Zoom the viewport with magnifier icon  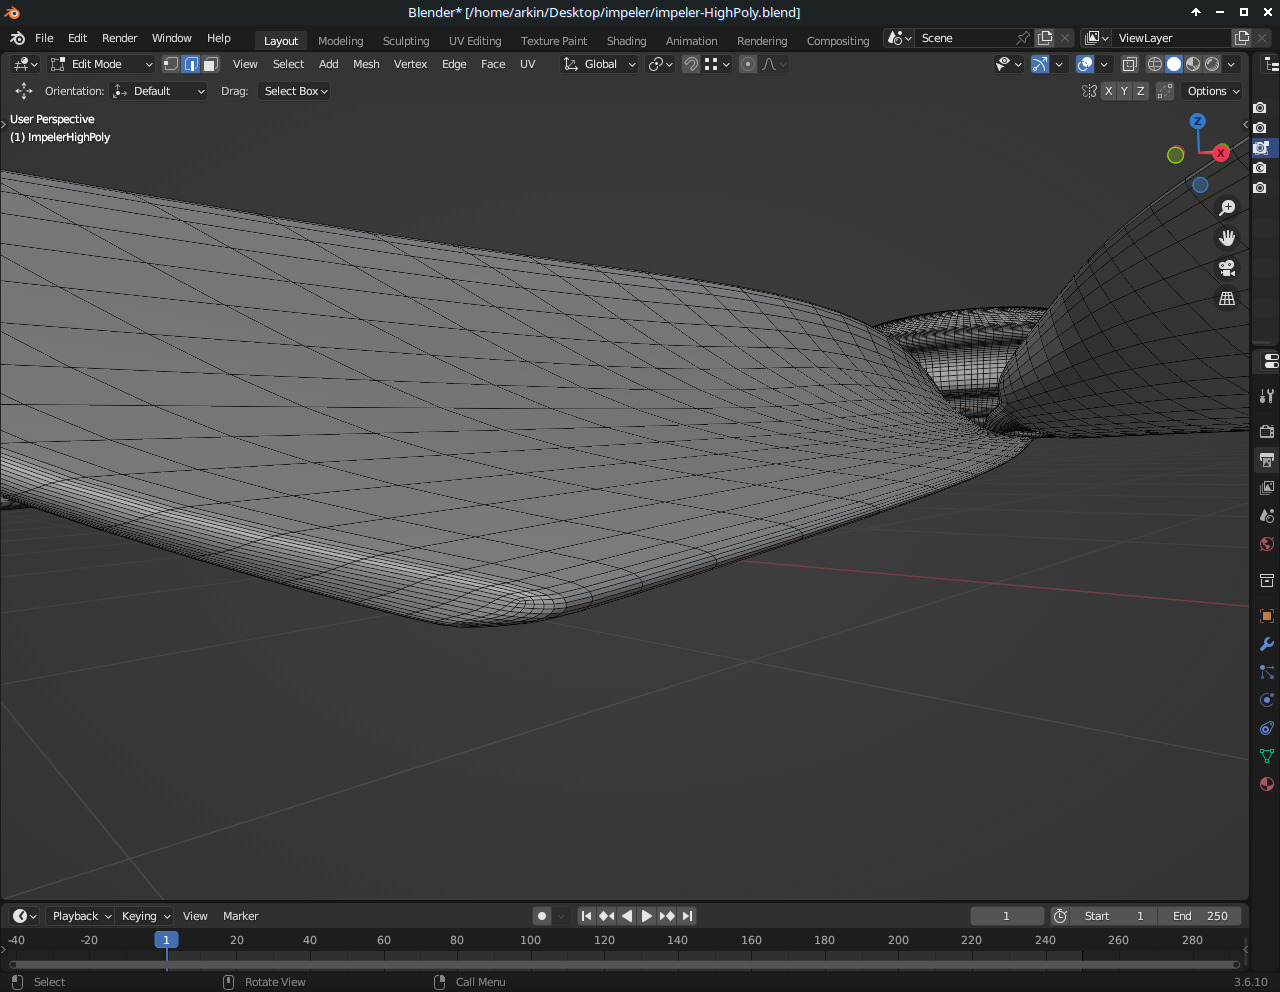click(x=1227, y=208)
